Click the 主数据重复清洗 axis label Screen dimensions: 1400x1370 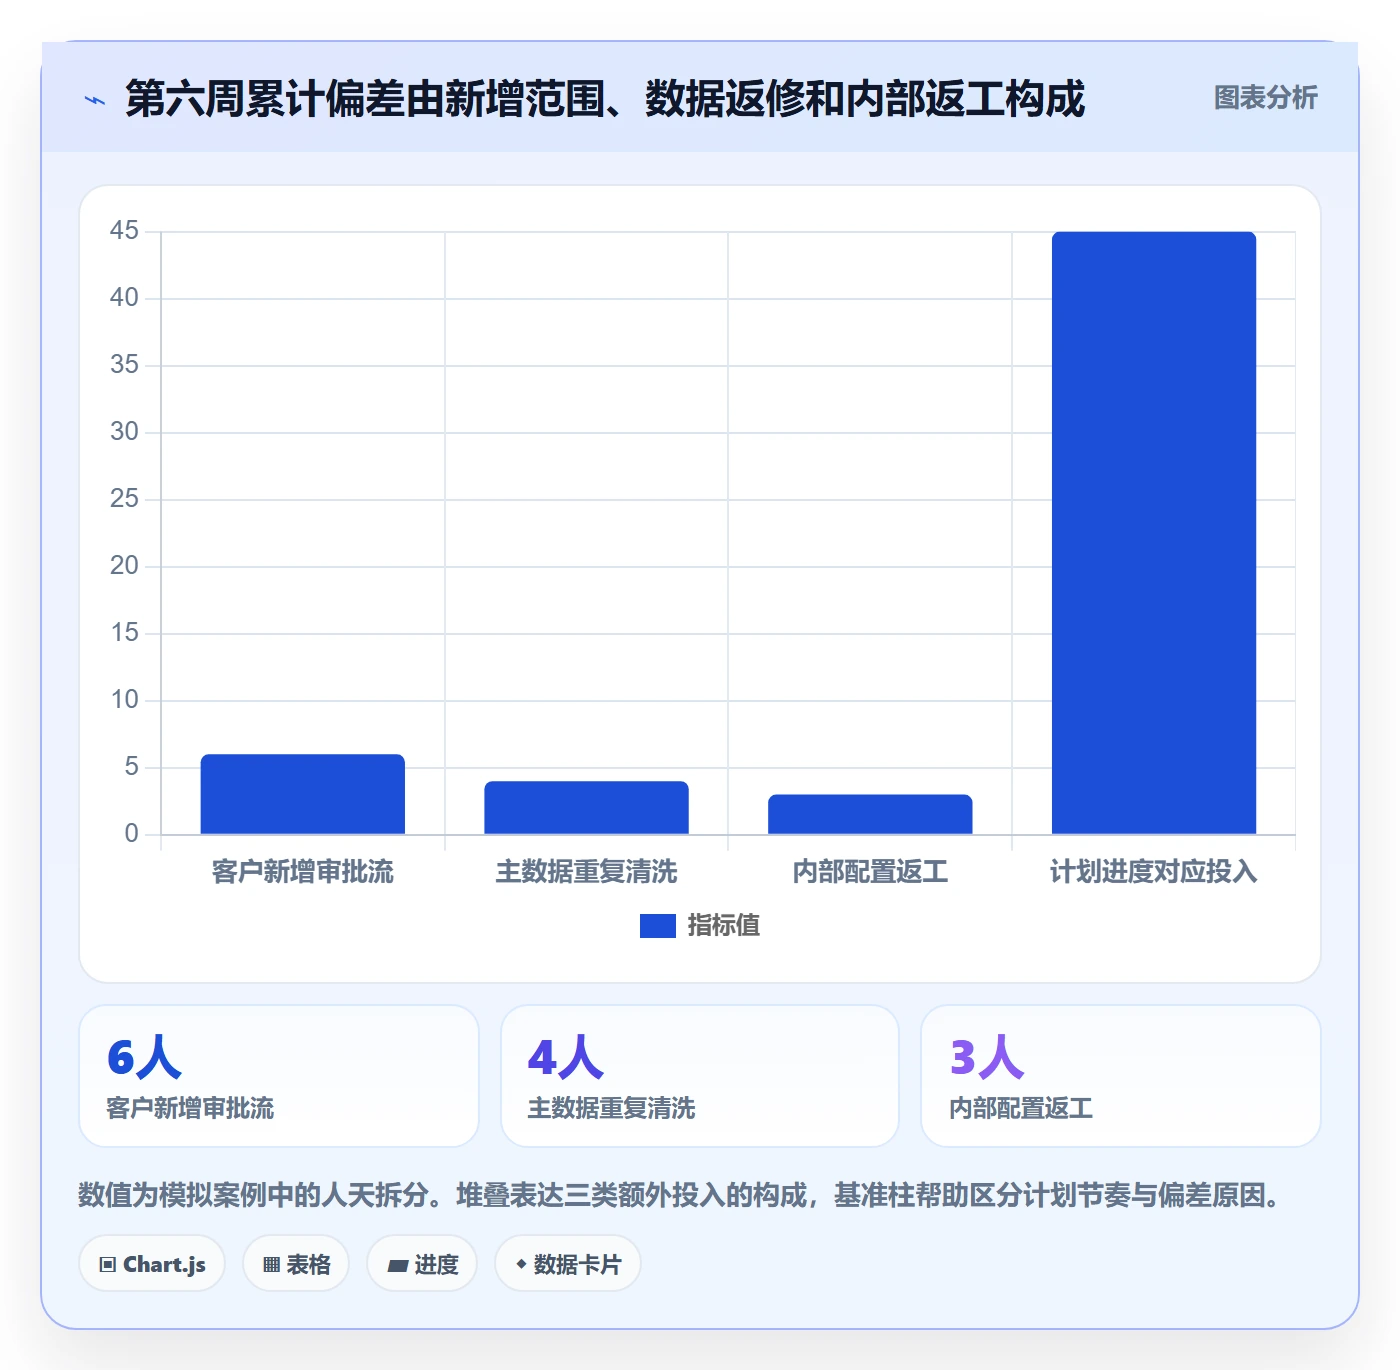tap(587, 872)
